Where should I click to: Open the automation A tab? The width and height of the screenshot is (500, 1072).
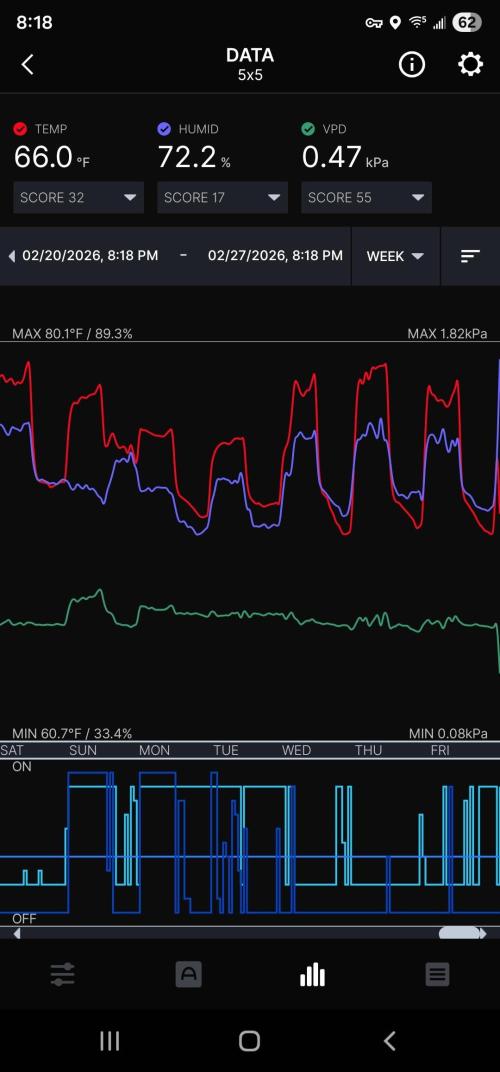click(188, 974)
